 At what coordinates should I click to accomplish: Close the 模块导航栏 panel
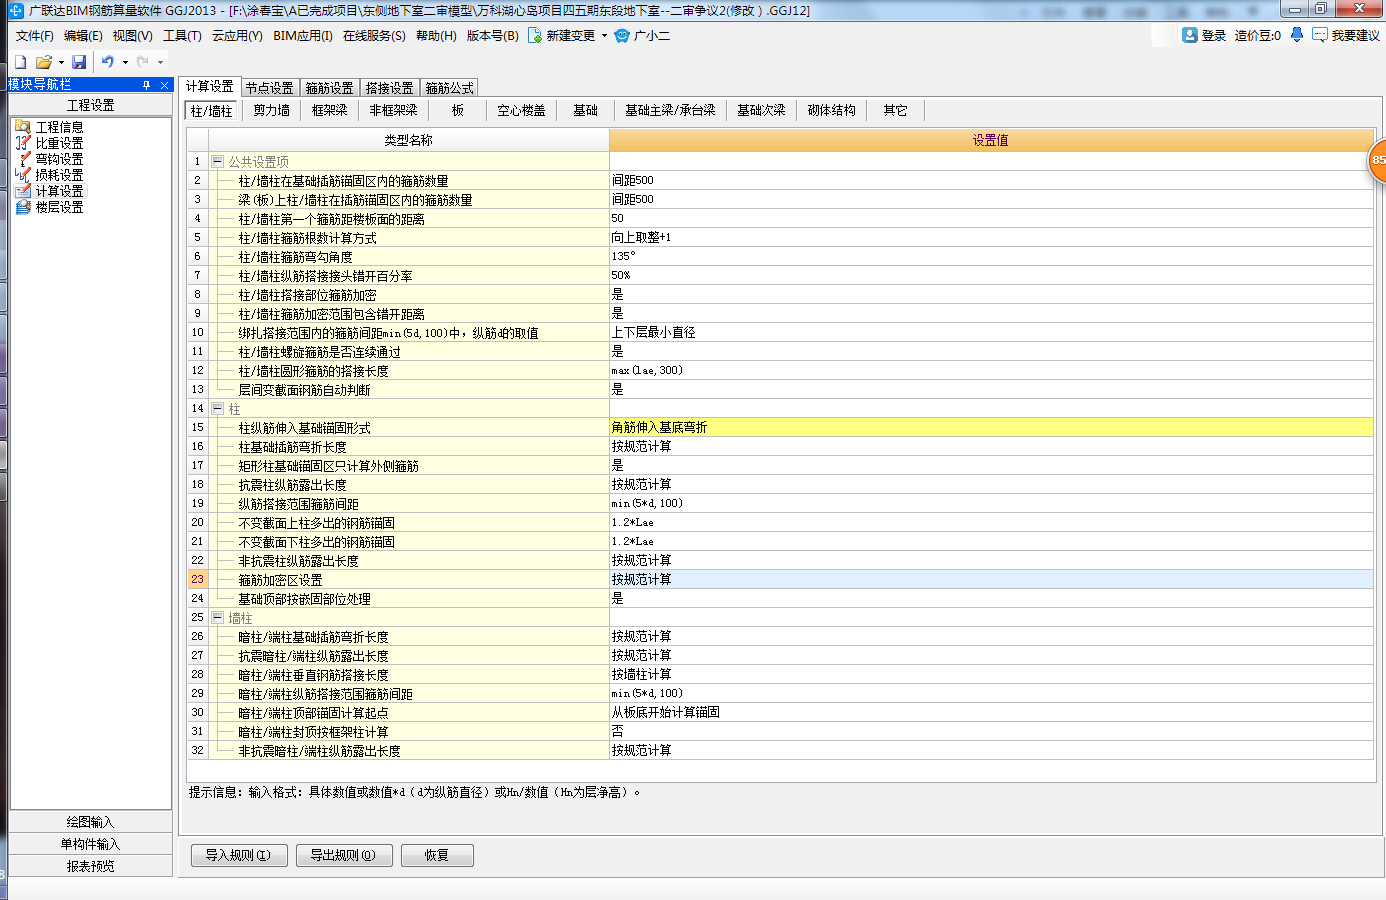[x=165, y=85]
